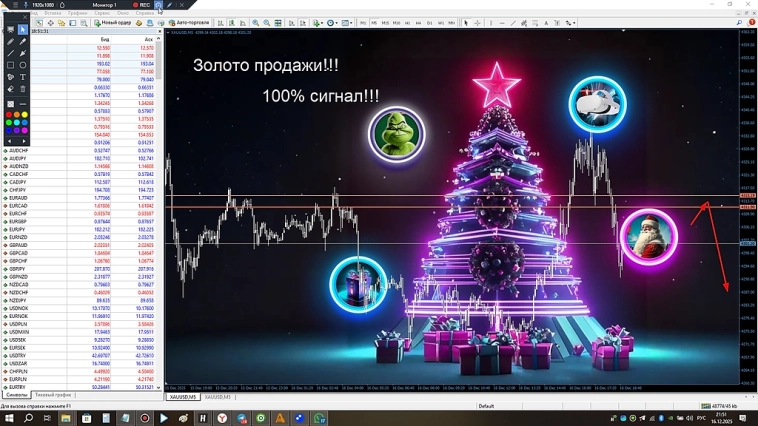758x426 pixels.
Task: Click the trash clear-all drawings icon
Action: pos(23,89)
